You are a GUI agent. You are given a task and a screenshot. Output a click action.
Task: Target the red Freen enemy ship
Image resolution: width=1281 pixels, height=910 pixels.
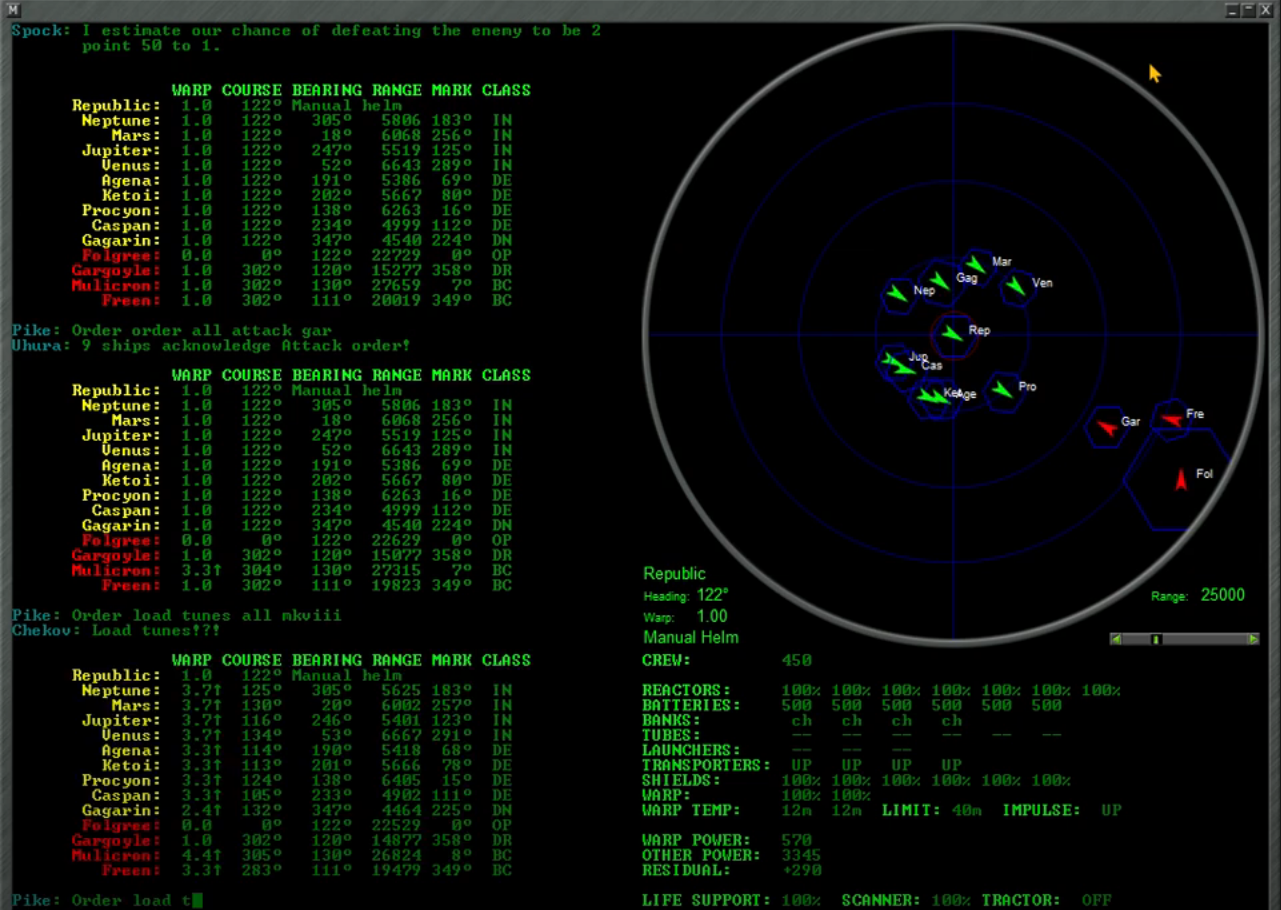pyautogui.click(x=1171, y=419)
